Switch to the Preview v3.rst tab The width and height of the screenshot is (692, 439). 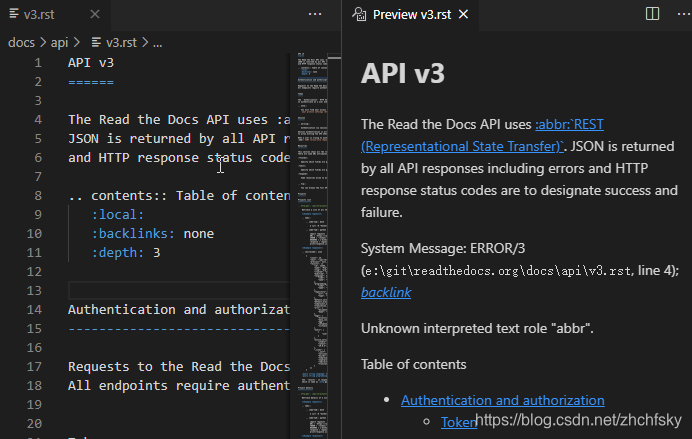[x=411, y=15]
